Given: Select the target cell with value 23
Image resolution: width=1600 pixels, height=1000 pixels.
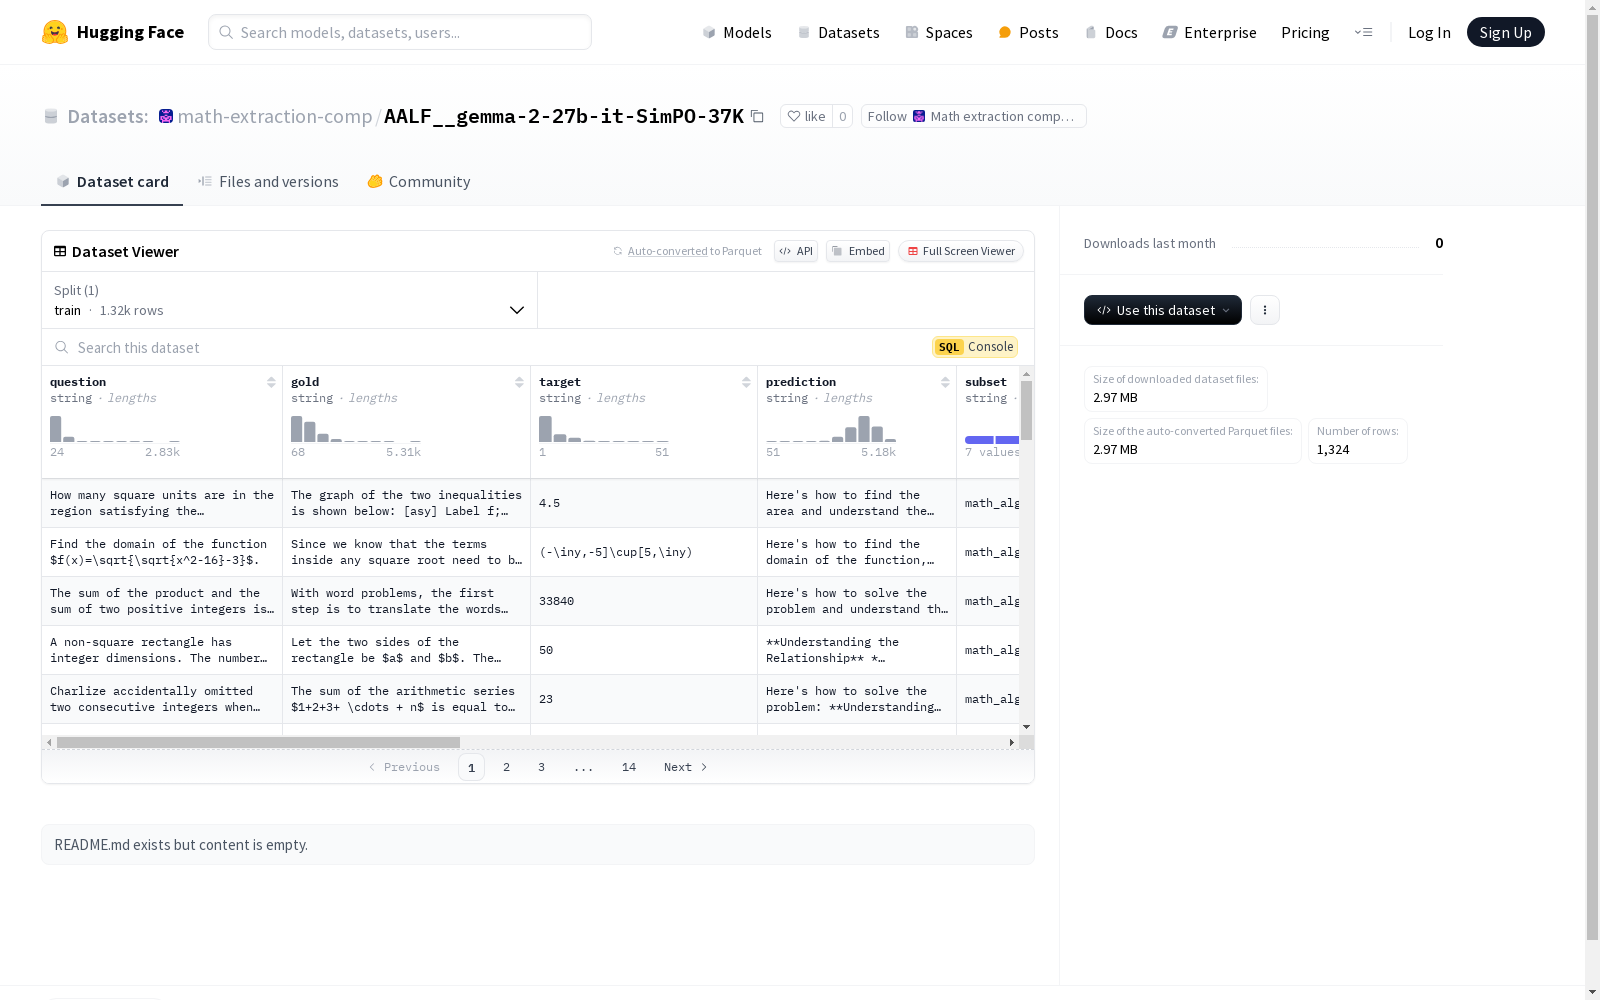Looking at the screenshot, I should [644, 699].
